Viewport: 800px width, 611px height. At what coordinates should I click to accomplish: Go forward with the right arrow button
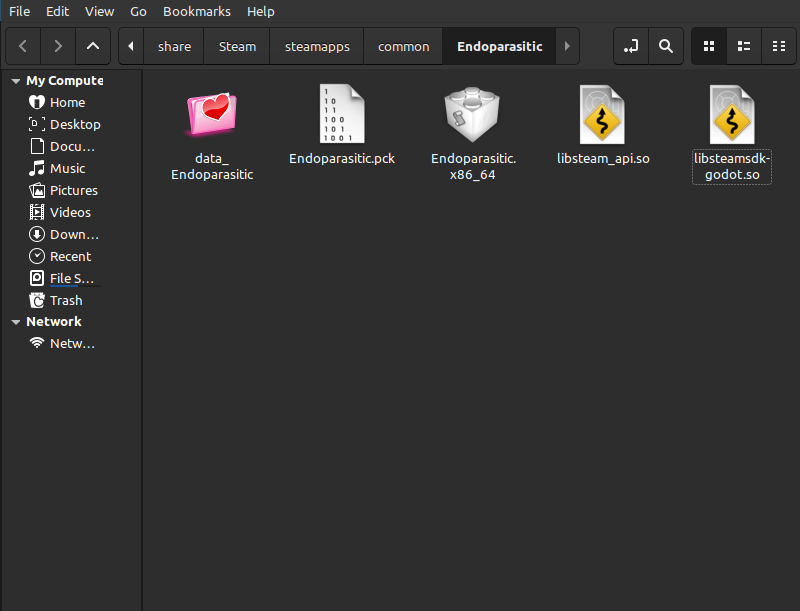(x=58, y=46)
